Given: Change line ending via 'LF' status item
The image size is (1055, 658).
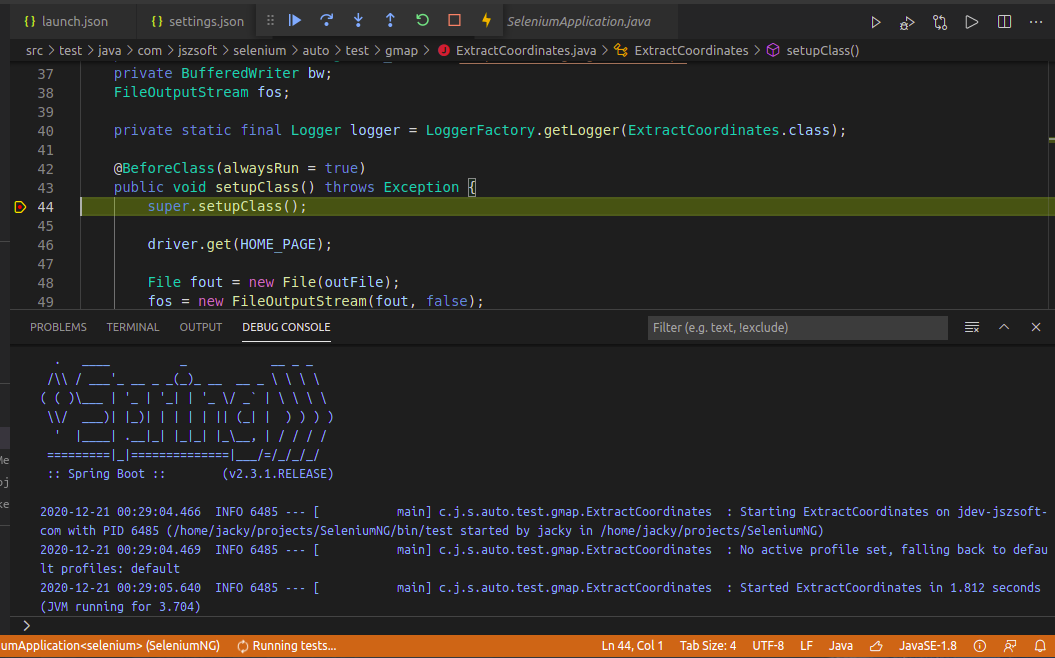Looking at the screenshot, I should coord(806,646).
